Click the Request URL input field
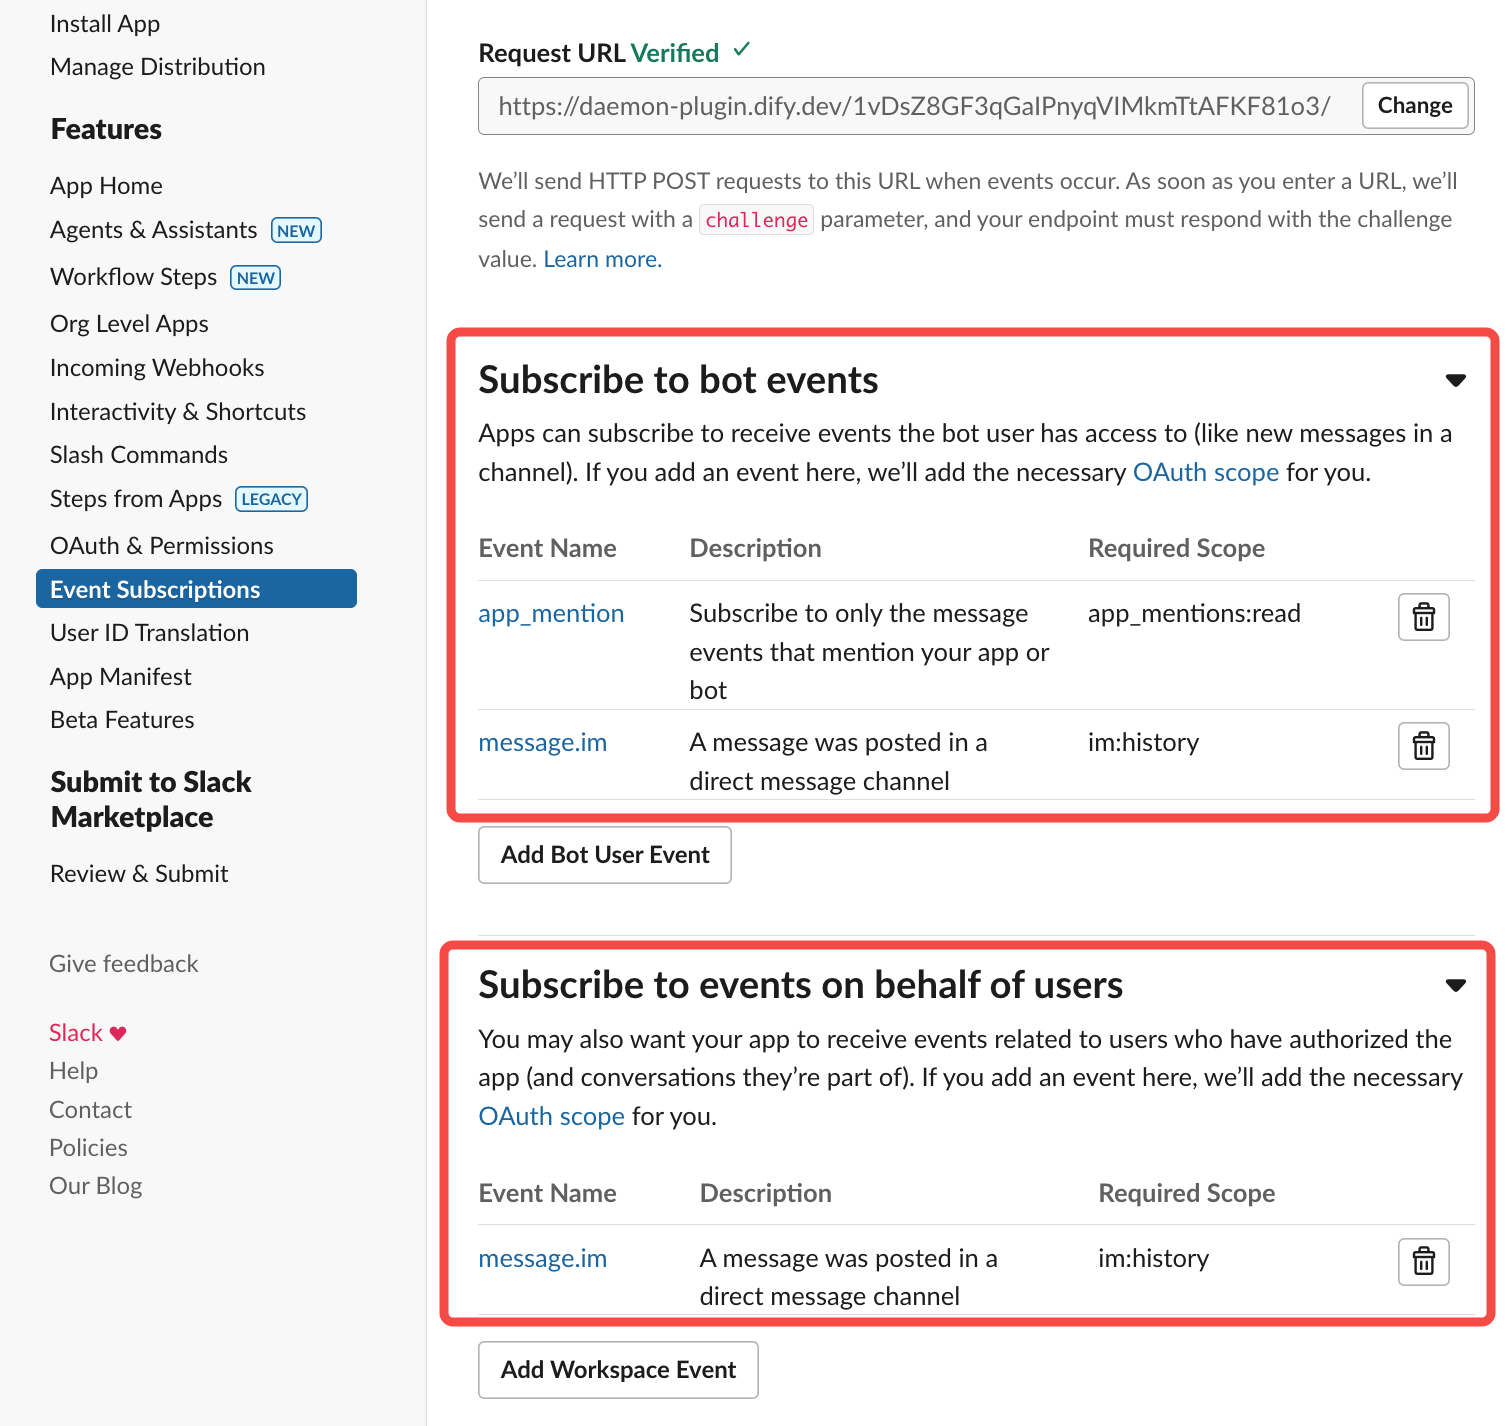 914,106
